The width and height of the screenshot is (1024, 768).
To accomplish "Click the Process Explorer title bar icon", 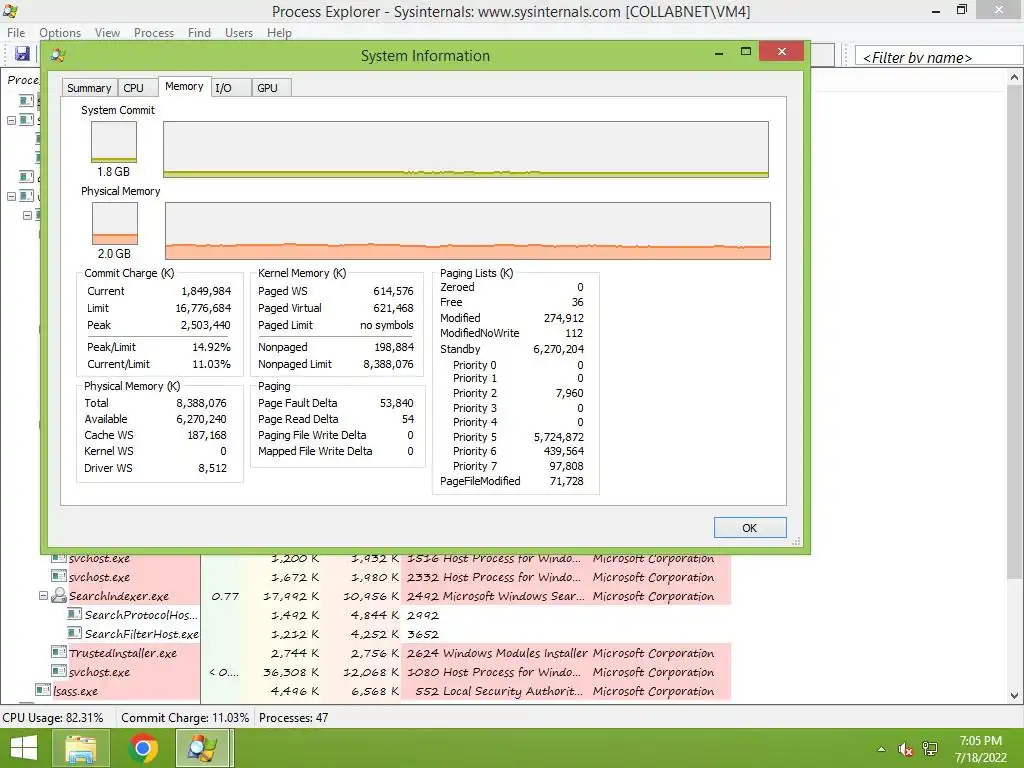I will coord(10,11).
